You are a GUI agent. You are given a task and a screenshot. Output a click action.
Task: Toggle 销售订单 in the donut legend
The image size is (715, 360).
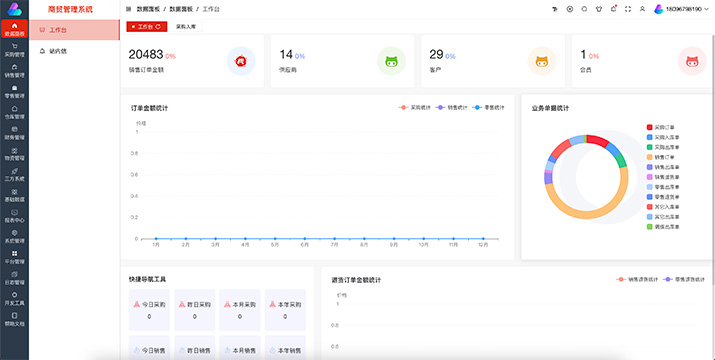(661, 157)
